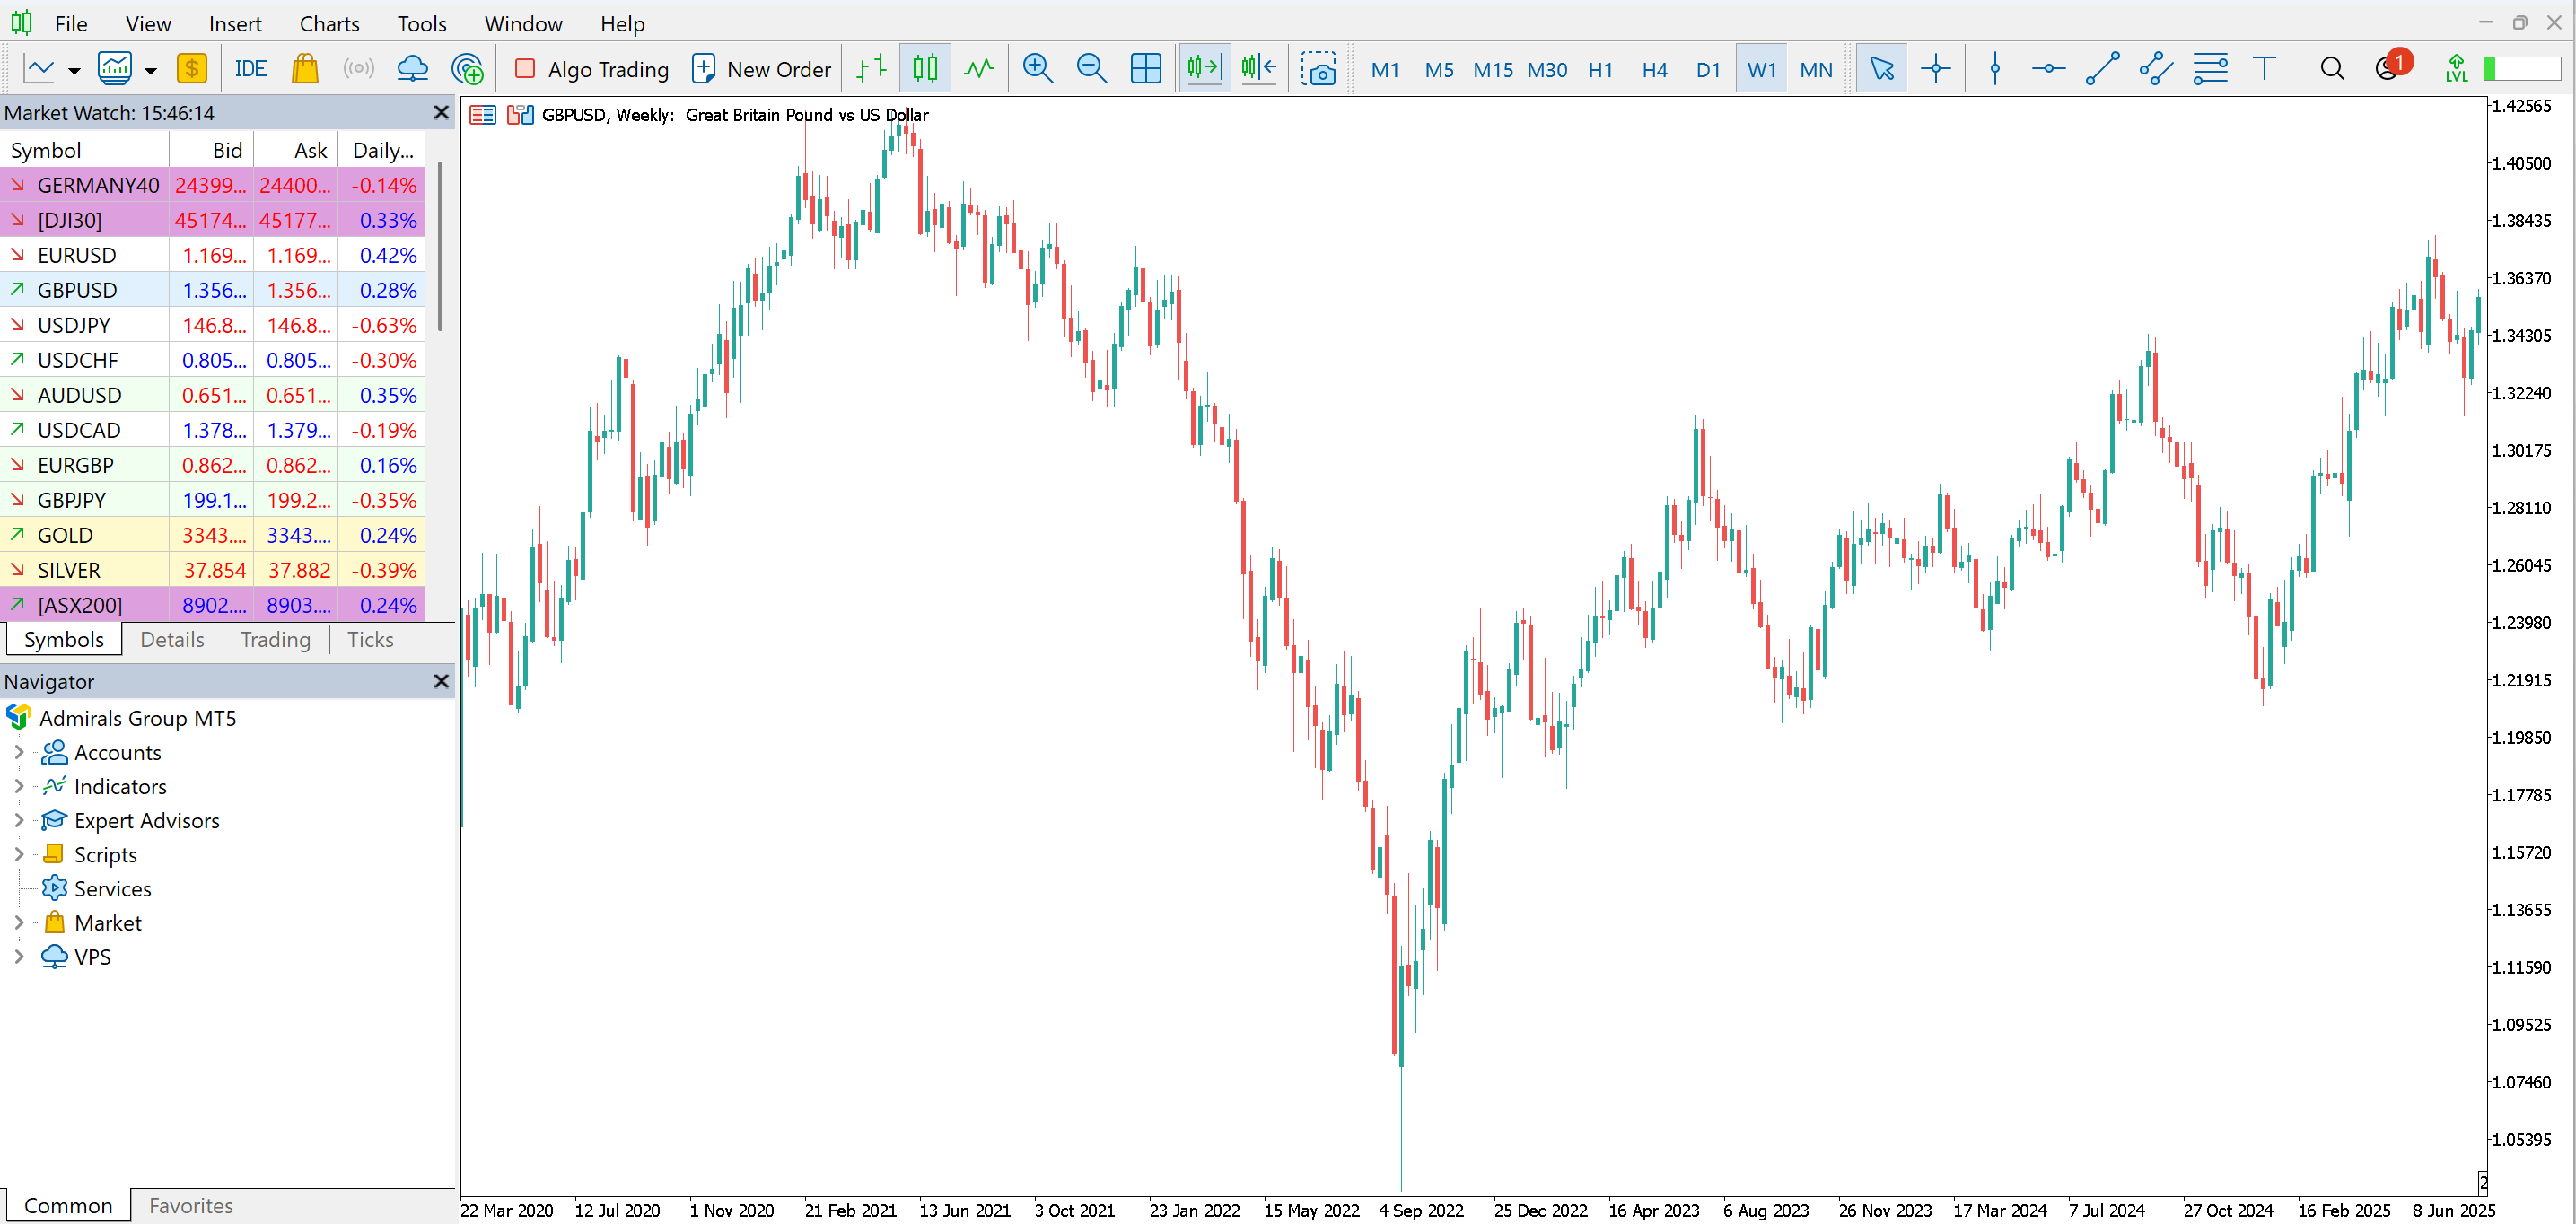Switch to the Ticks tab

tap(370, 640)
